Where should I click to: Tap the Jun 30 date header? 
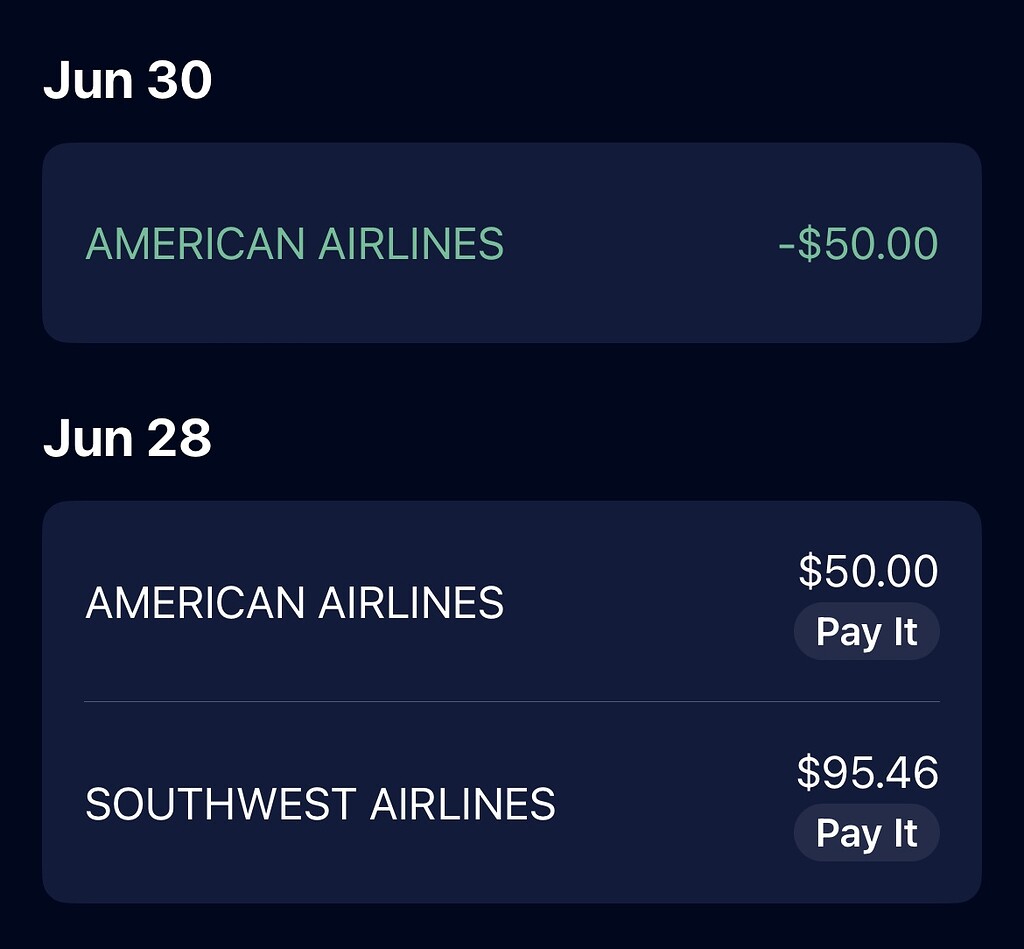(124, 79)
